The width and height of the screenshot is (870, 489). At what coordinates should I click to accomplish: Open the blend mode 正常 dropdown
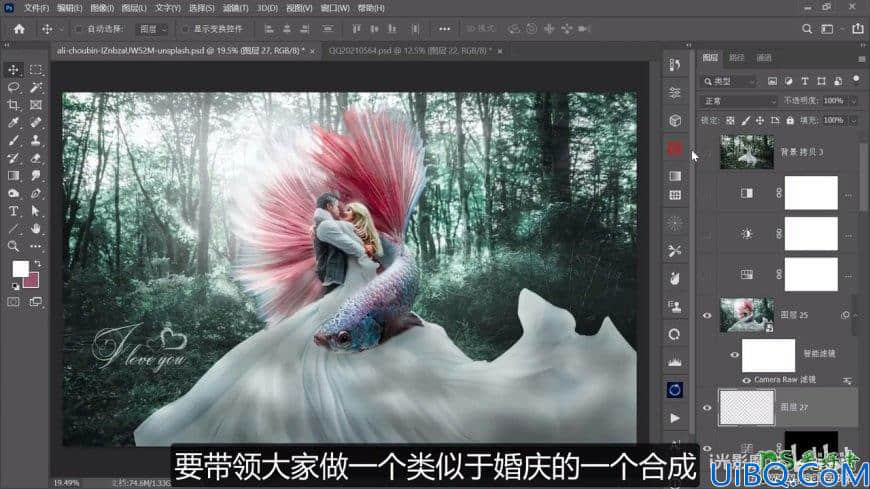click(x=740, y=101)
